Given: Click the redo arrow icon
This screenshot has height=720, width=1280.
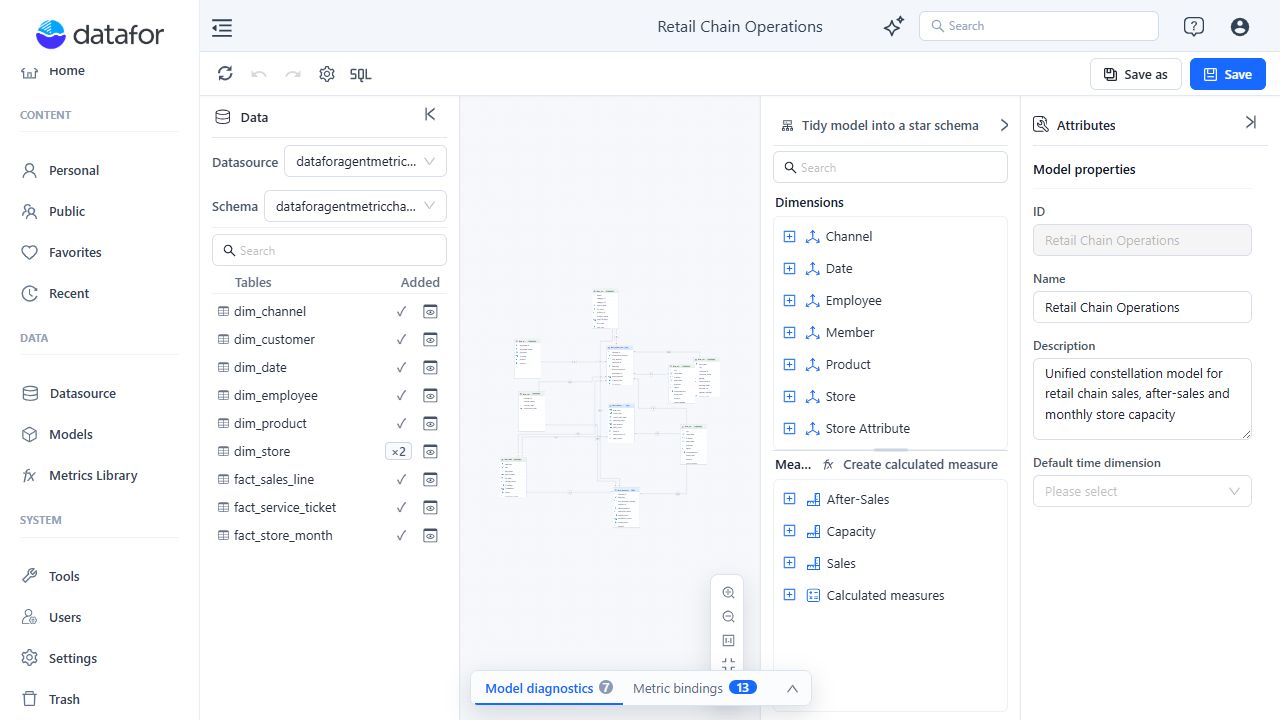Looking at the screenshot, I should 293,74.
